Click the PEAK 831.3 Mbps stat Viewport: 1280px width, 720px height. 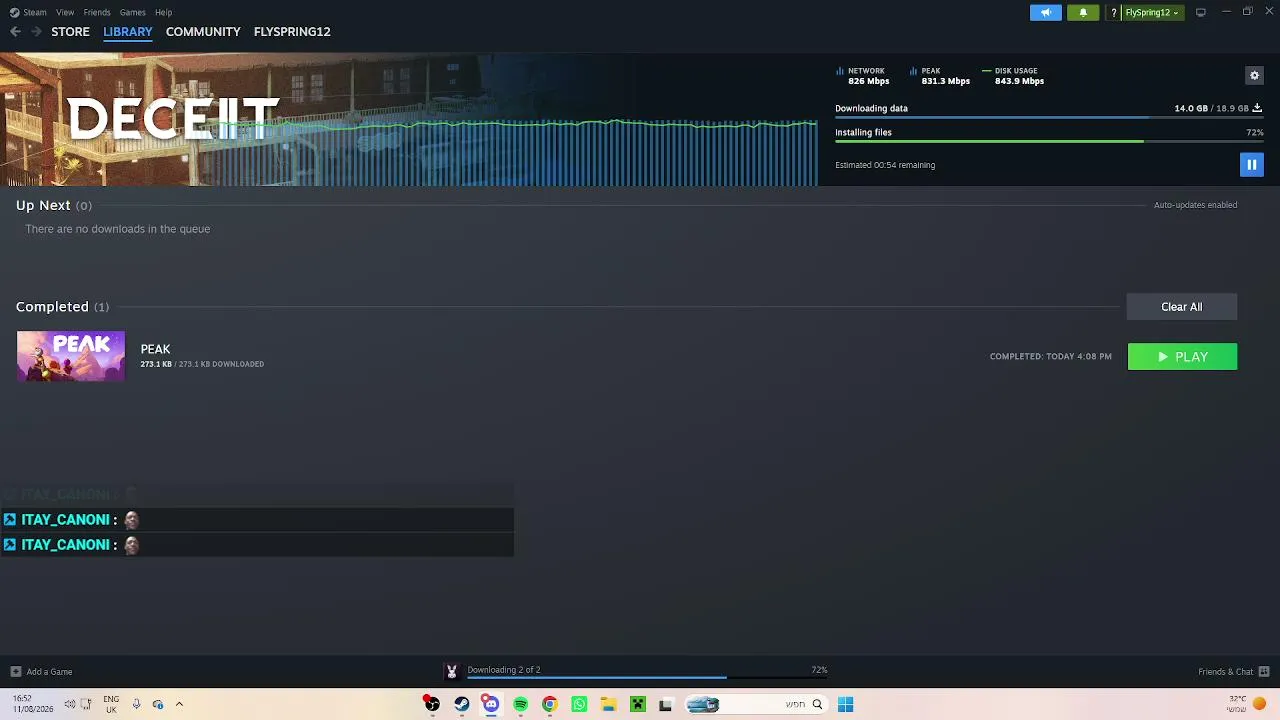pyautogui.click(x=940, y=76)
